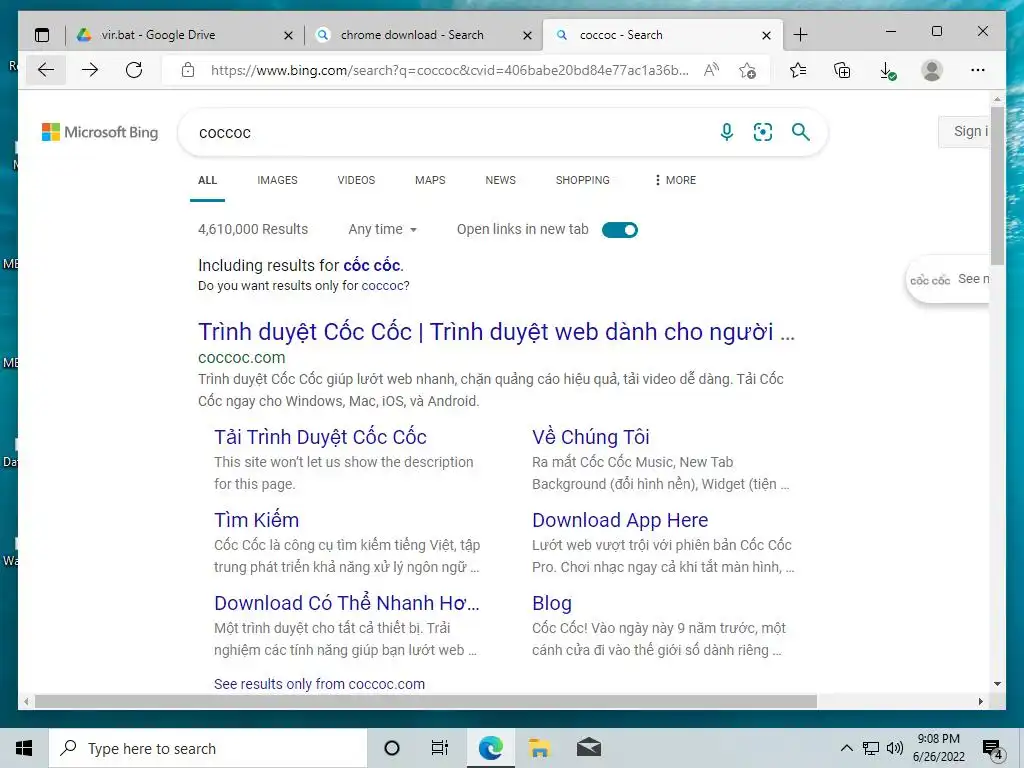Turn off Open links in new tab
Screen dimensions: 1024x768
(x=620, y=230)
